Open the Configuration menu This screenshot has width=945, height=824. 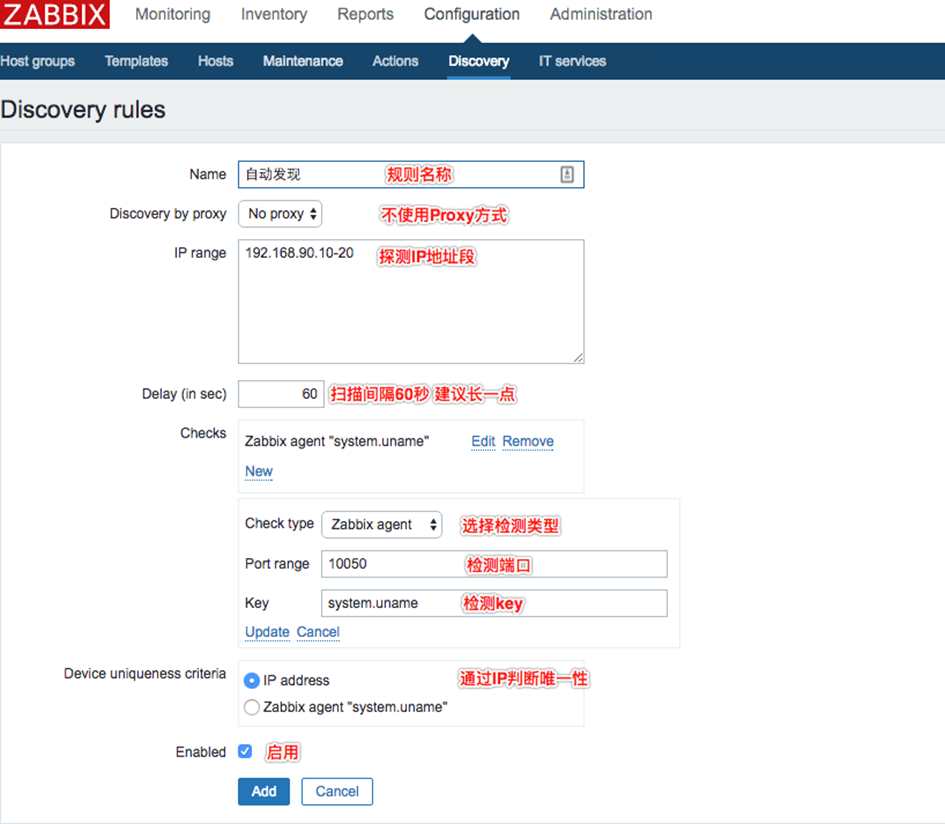471,14
